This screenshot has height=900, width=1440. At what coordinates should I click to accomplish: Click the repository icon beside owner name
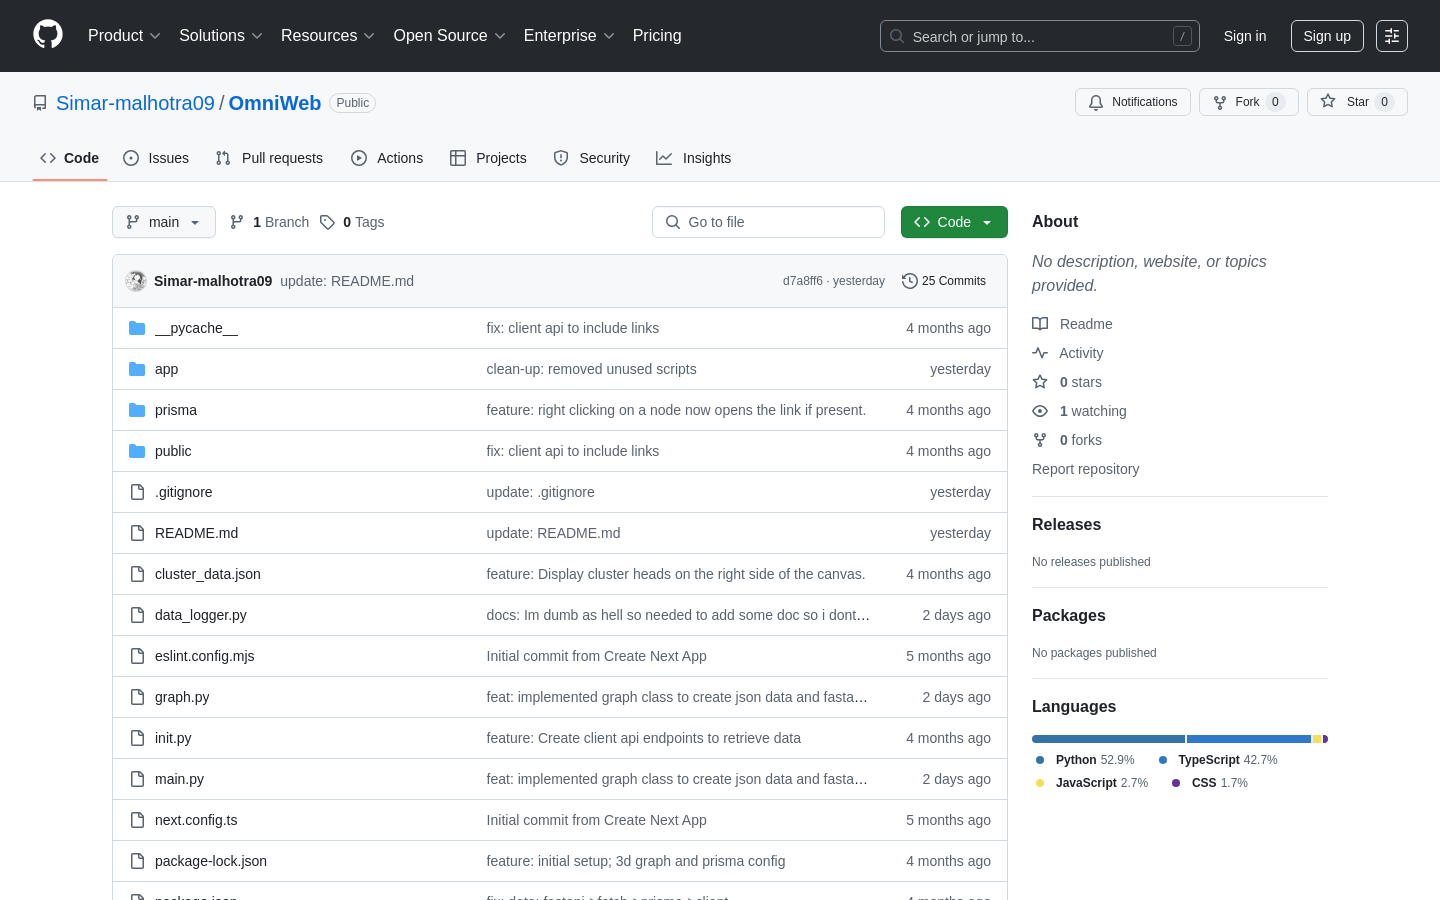coord(40,103)
